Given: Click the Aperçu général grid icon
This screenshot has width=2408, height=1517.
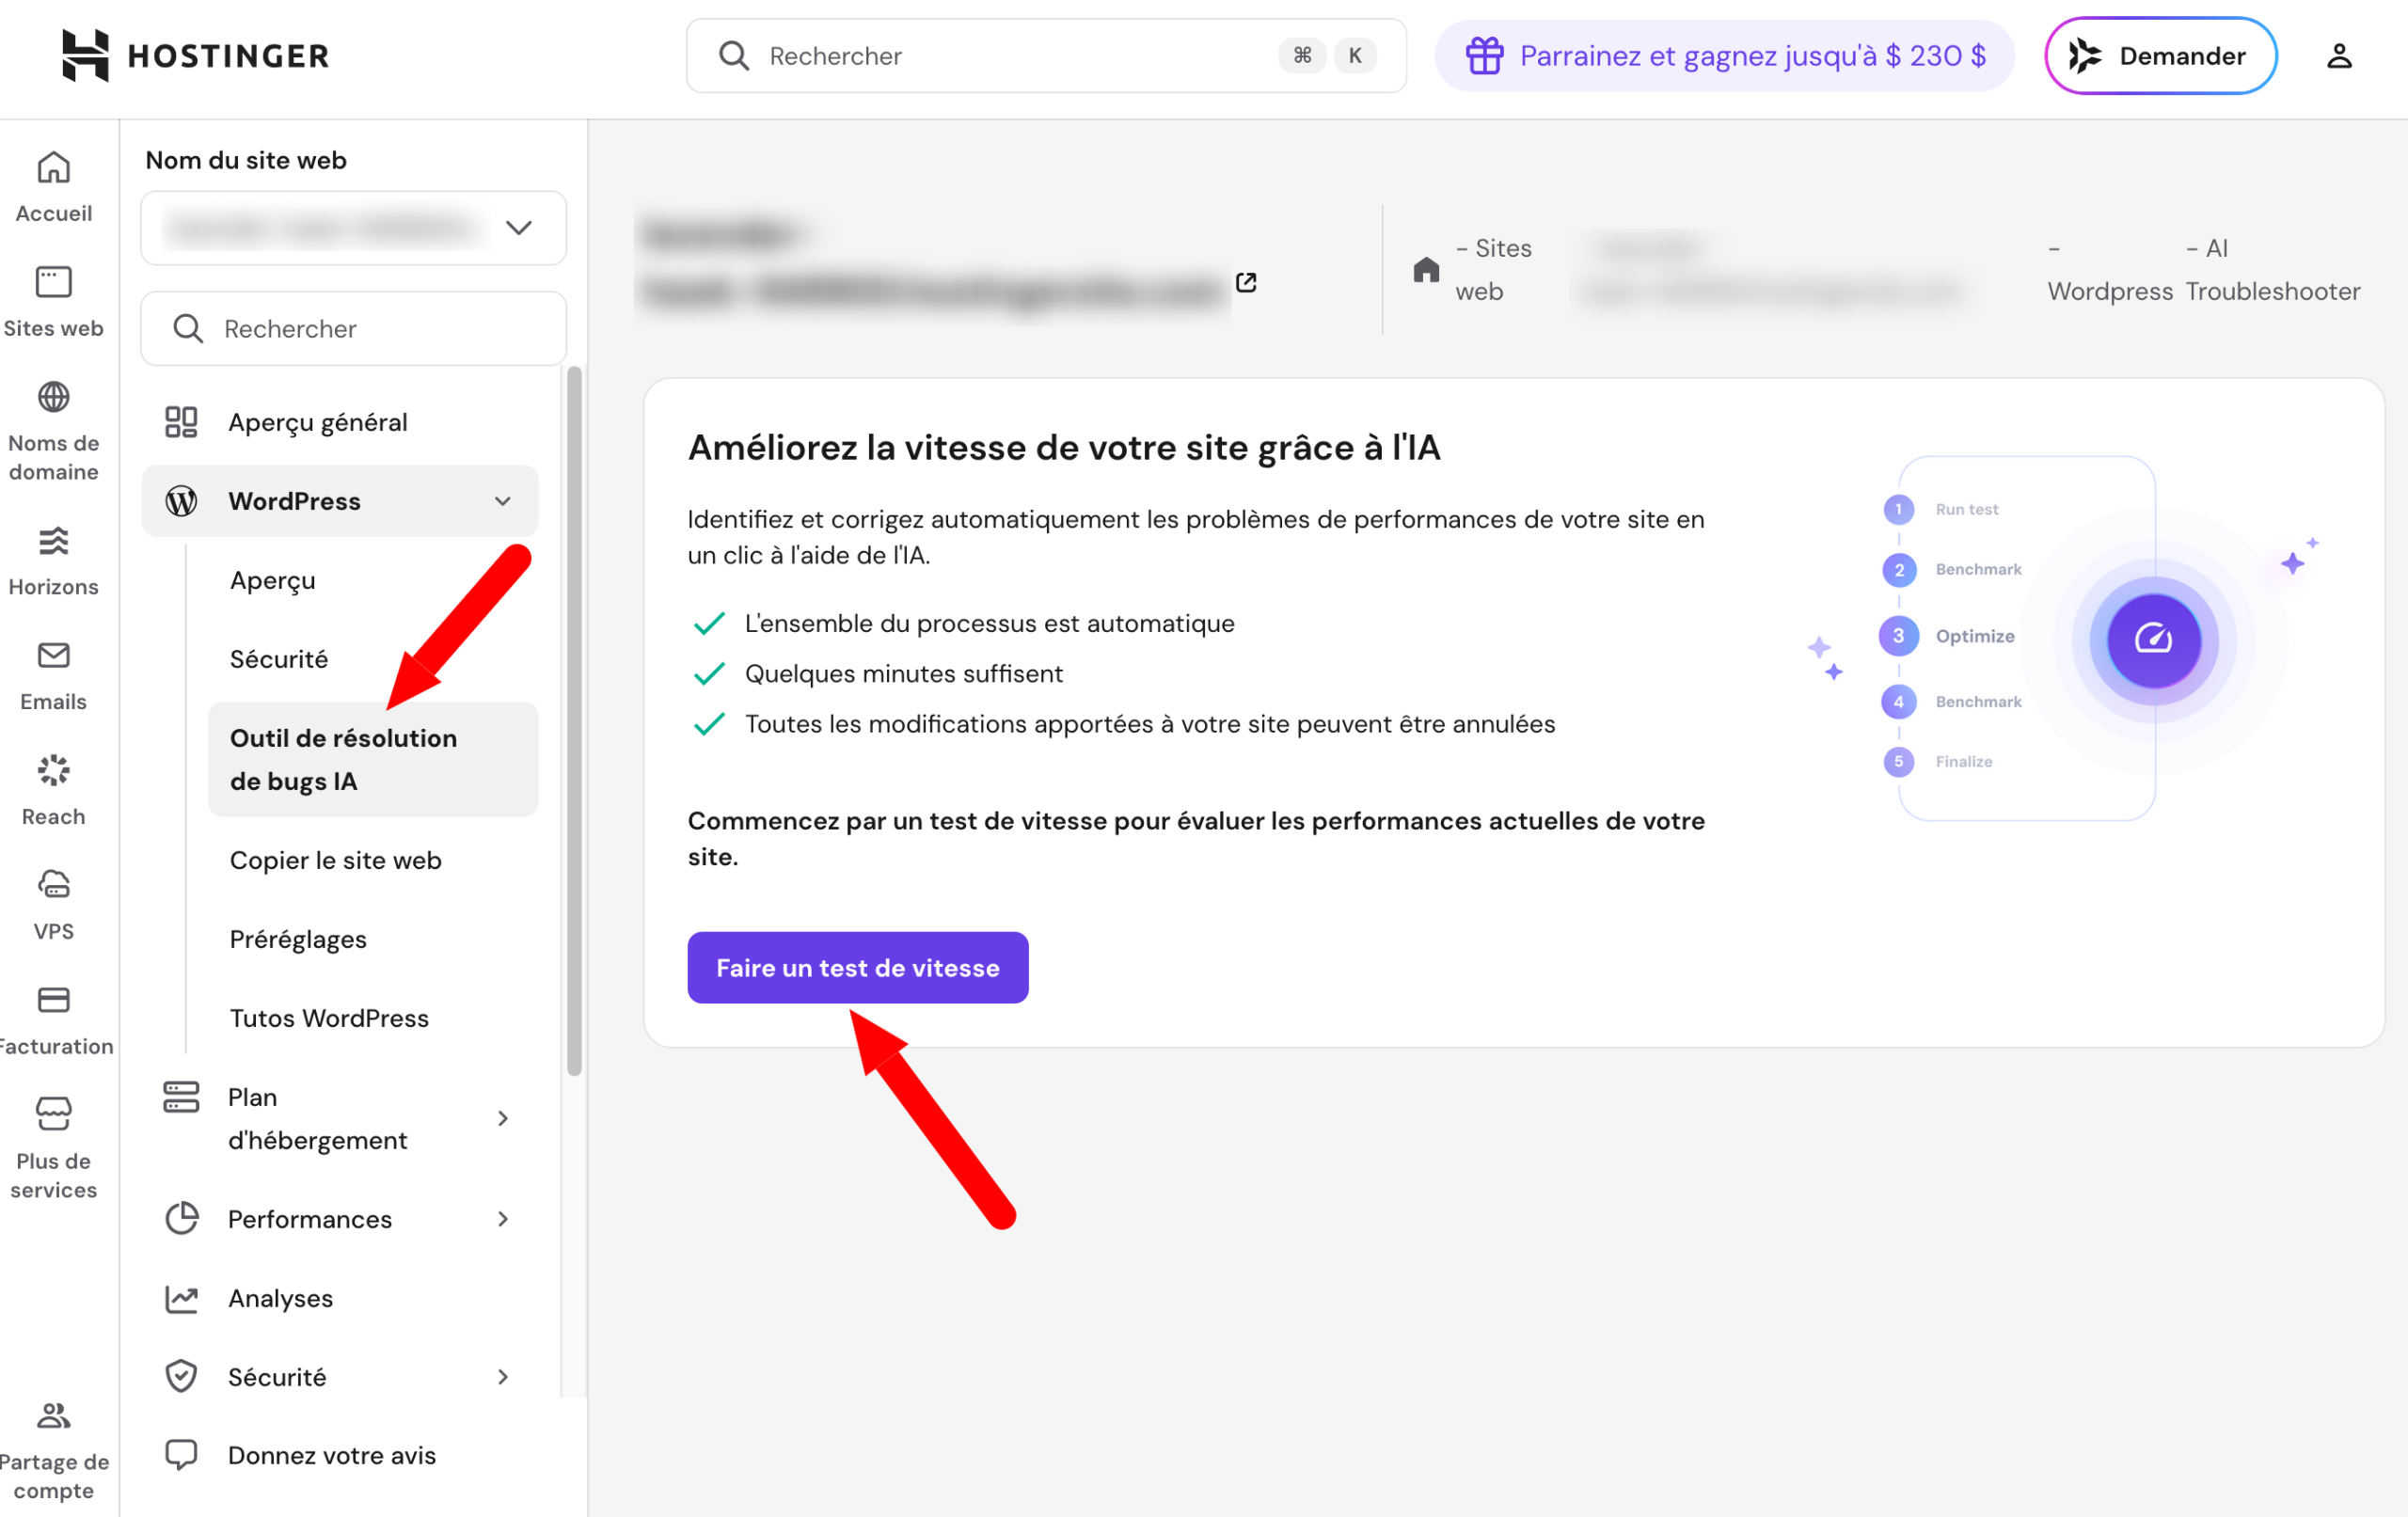Looking at the screenshot, I should tap(181, 422).
